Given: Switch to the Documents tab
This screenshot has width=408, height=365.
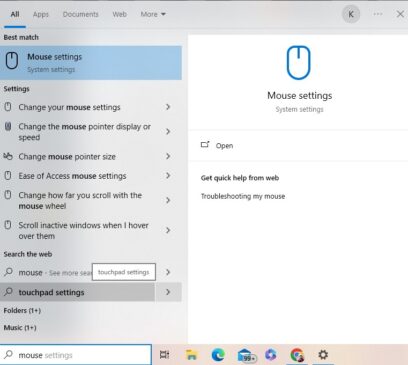Looking at the screenshot, I should pos(81,14).
